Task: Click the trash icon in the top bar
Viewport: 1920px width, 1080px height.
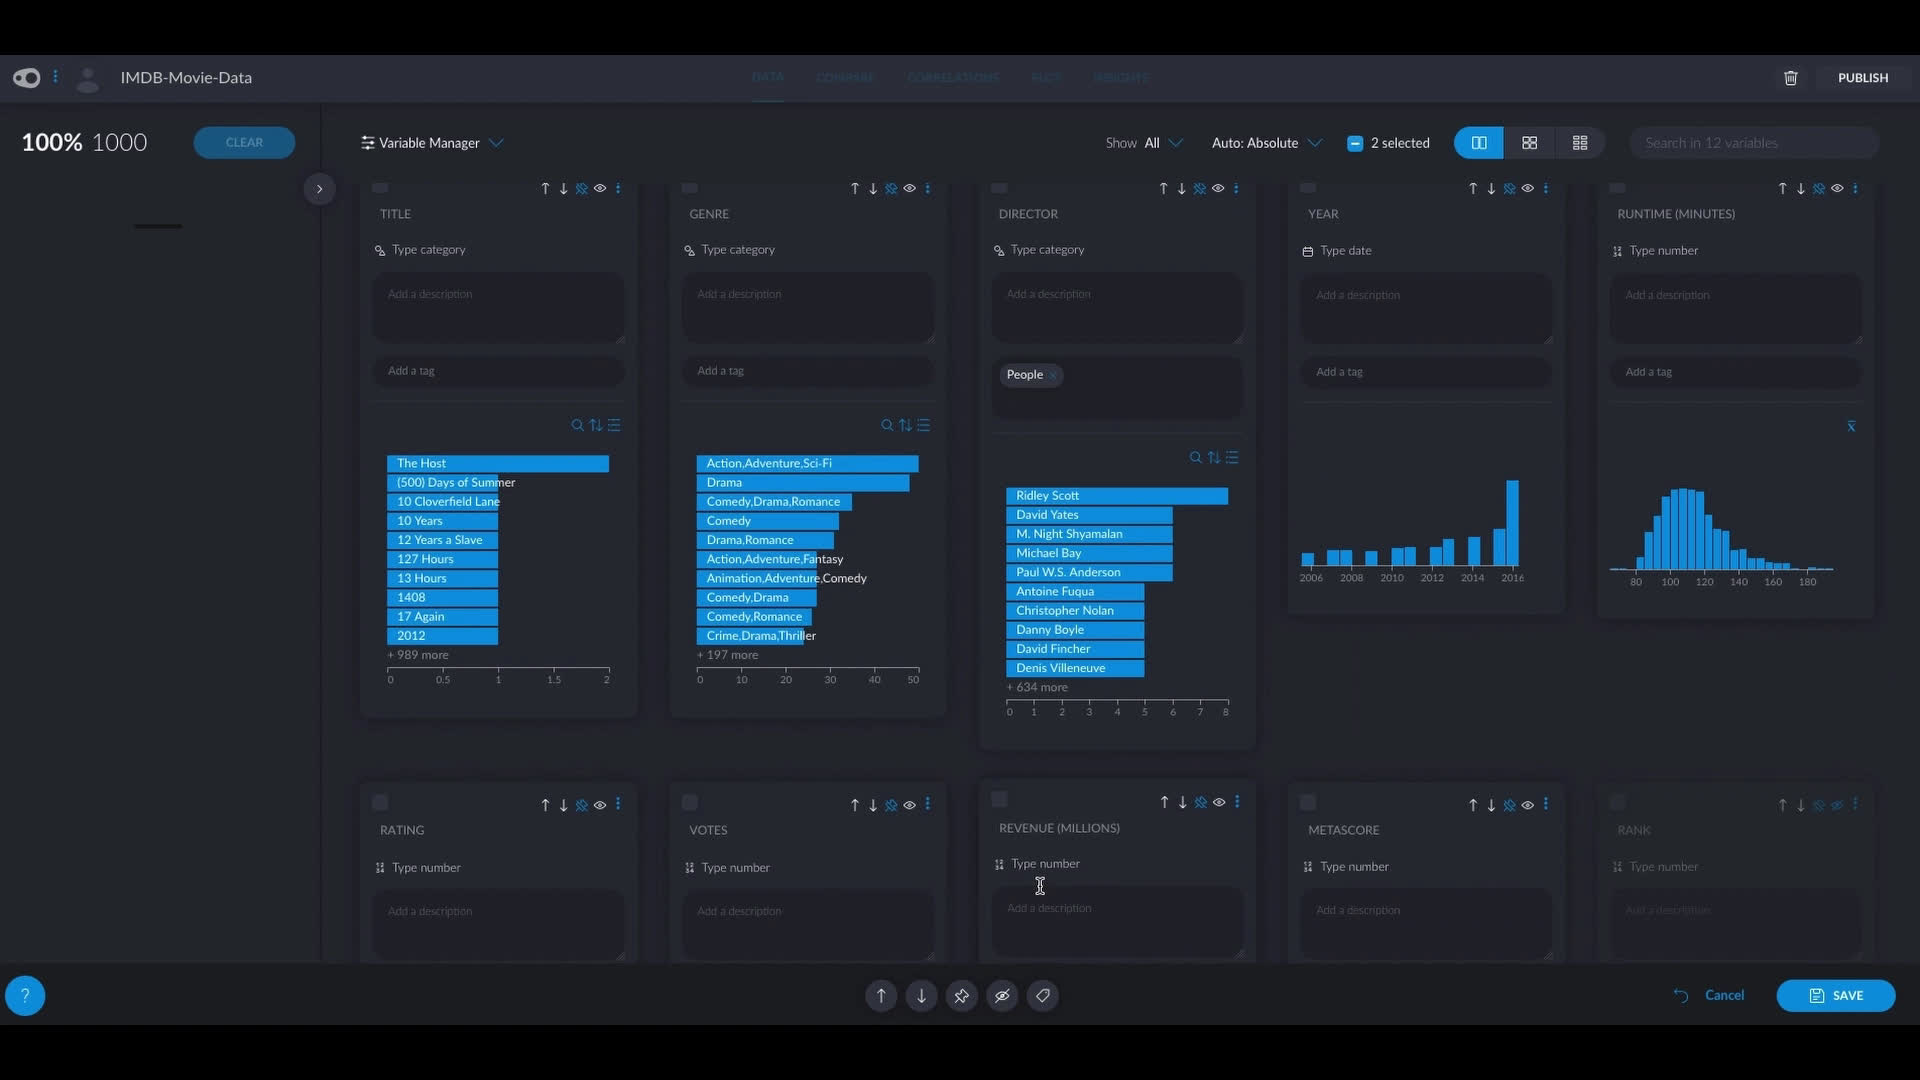Action: click(1790, 78)
